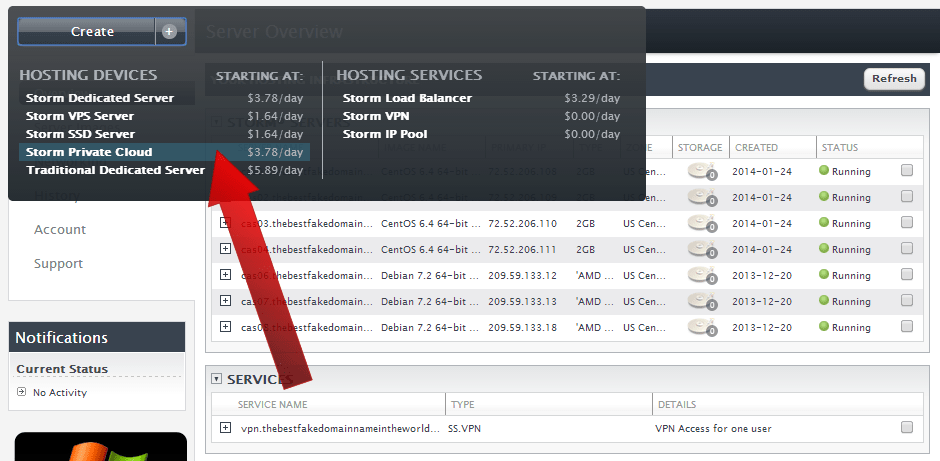Click the No Activity arrow icon
The image size is (940, 461).
[x=22, y=392]
